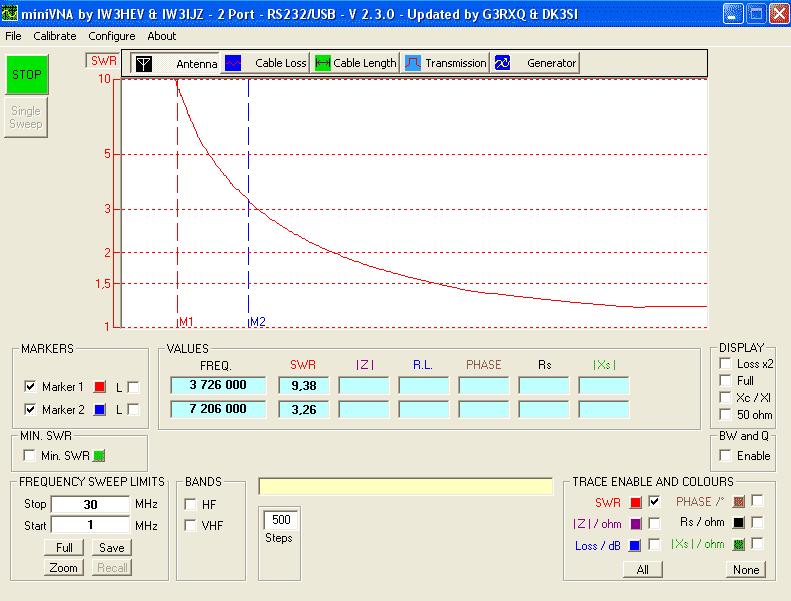Check the Xc / Xl display option
The width and height of the screenshot is (791, 601).
[725, 397]
